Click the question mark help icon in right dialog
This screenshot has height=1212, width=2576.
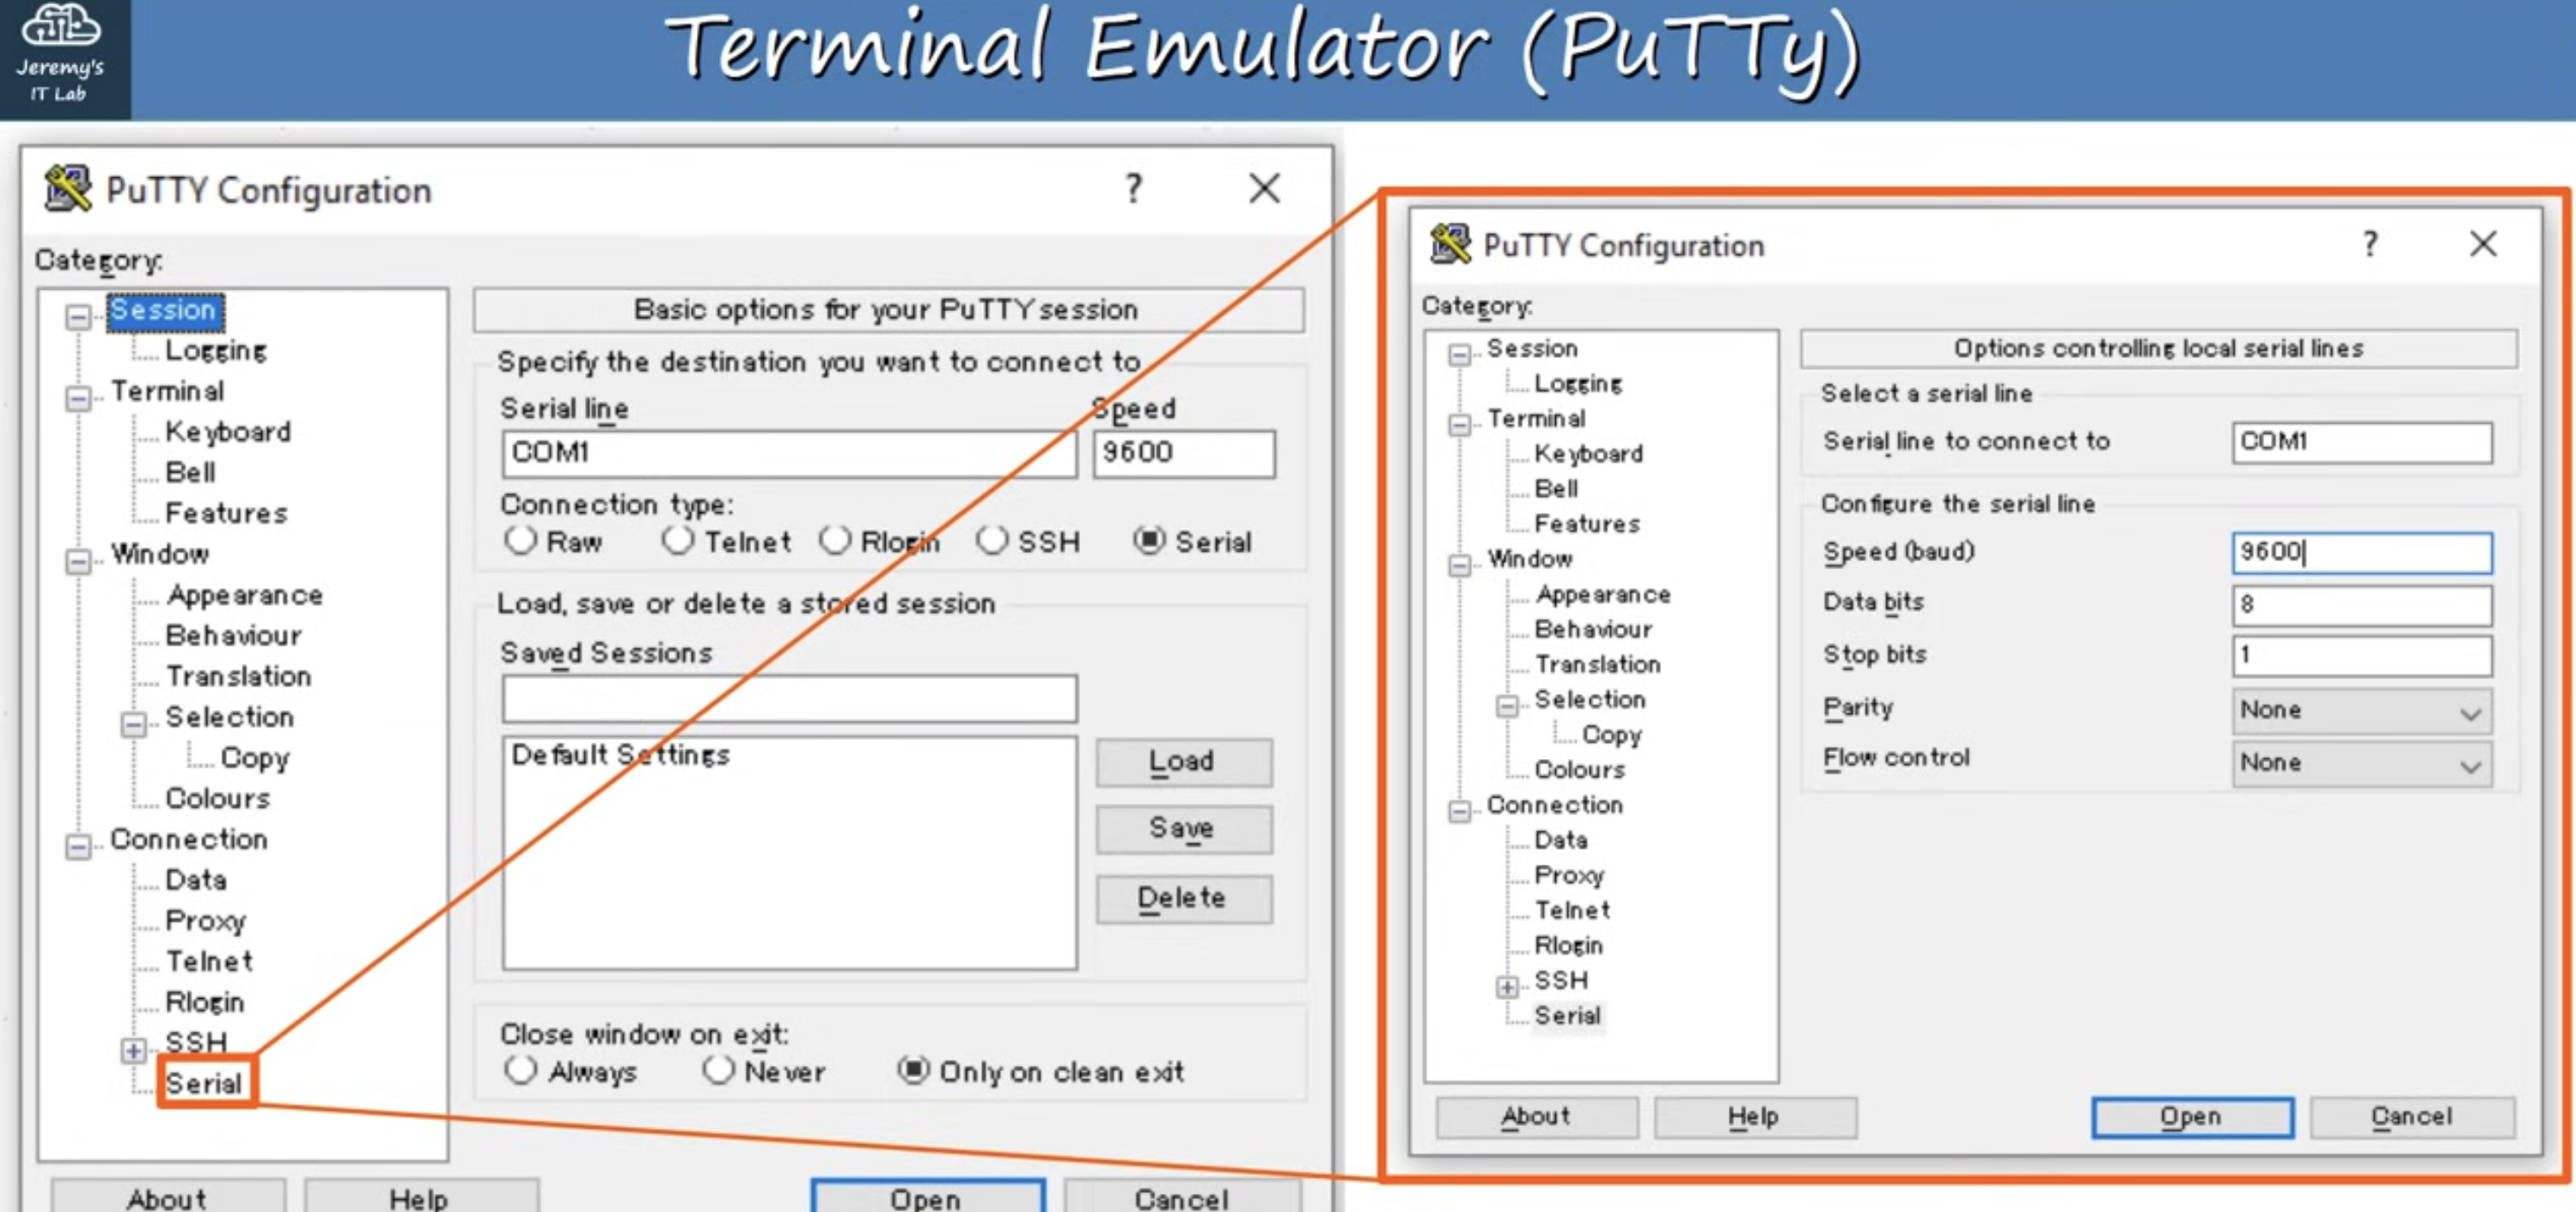pos(2369,244)
